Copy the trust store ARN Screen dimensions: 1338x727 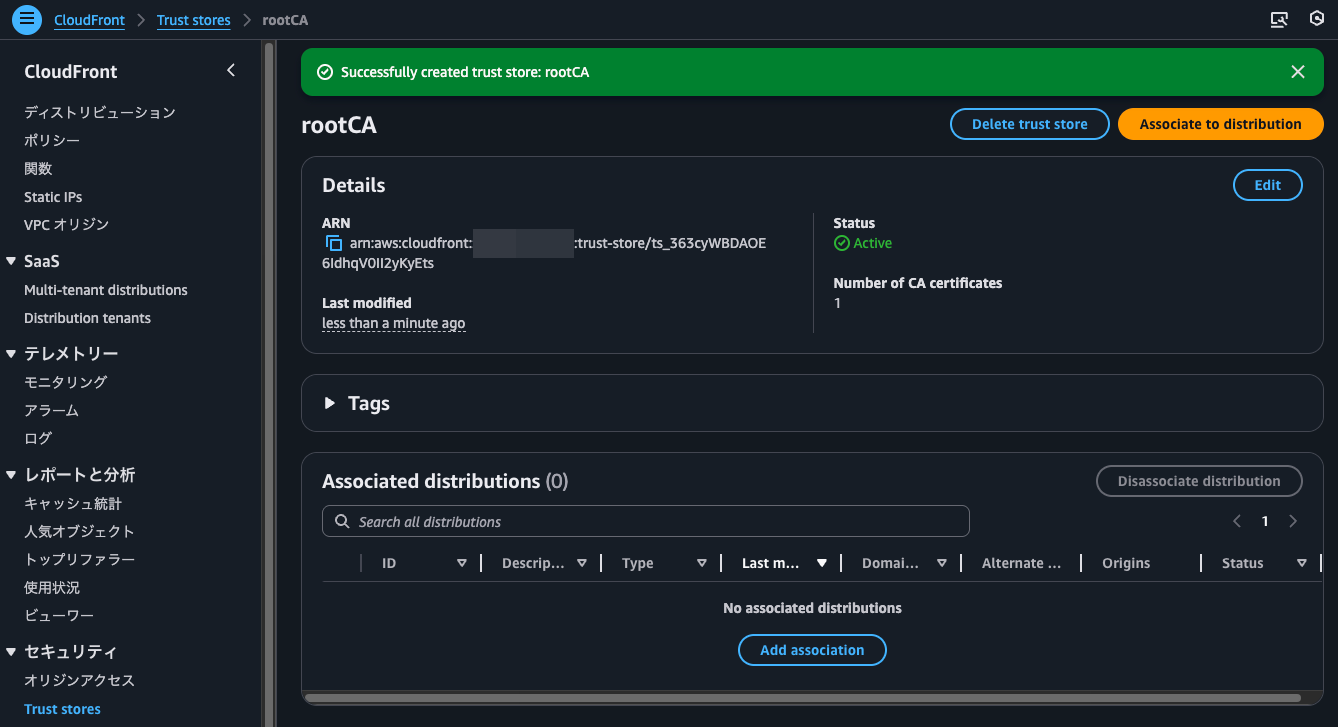point(332,242)
